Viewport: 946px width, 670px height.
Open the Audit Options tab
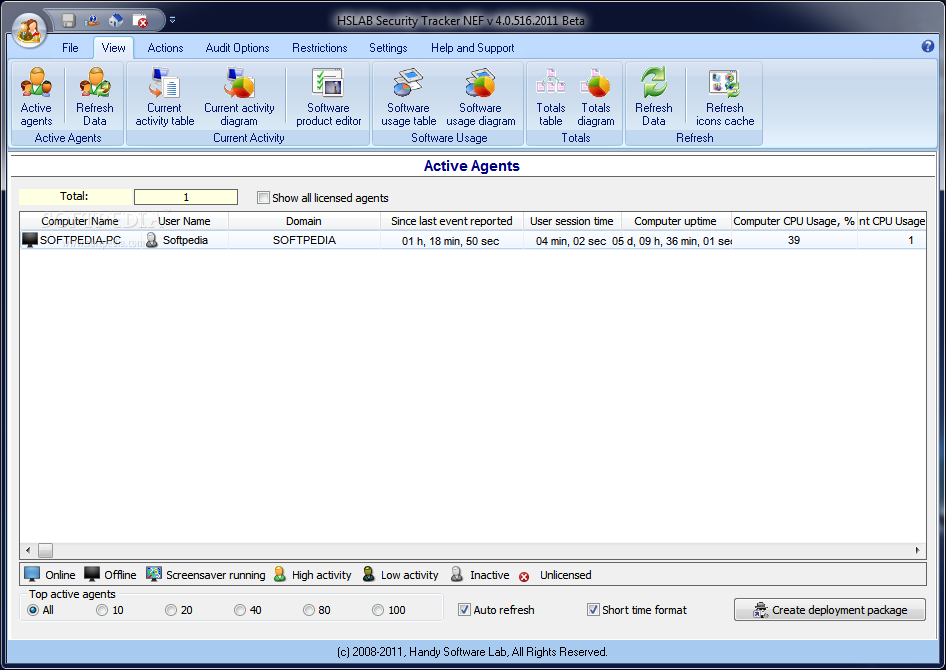tap(237, 48)
